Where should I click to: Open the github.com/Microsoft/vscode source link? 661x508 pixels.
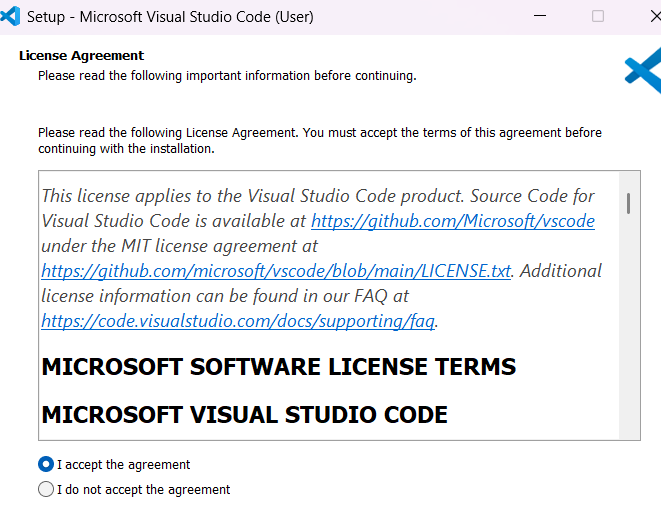(x=453, y=221)
